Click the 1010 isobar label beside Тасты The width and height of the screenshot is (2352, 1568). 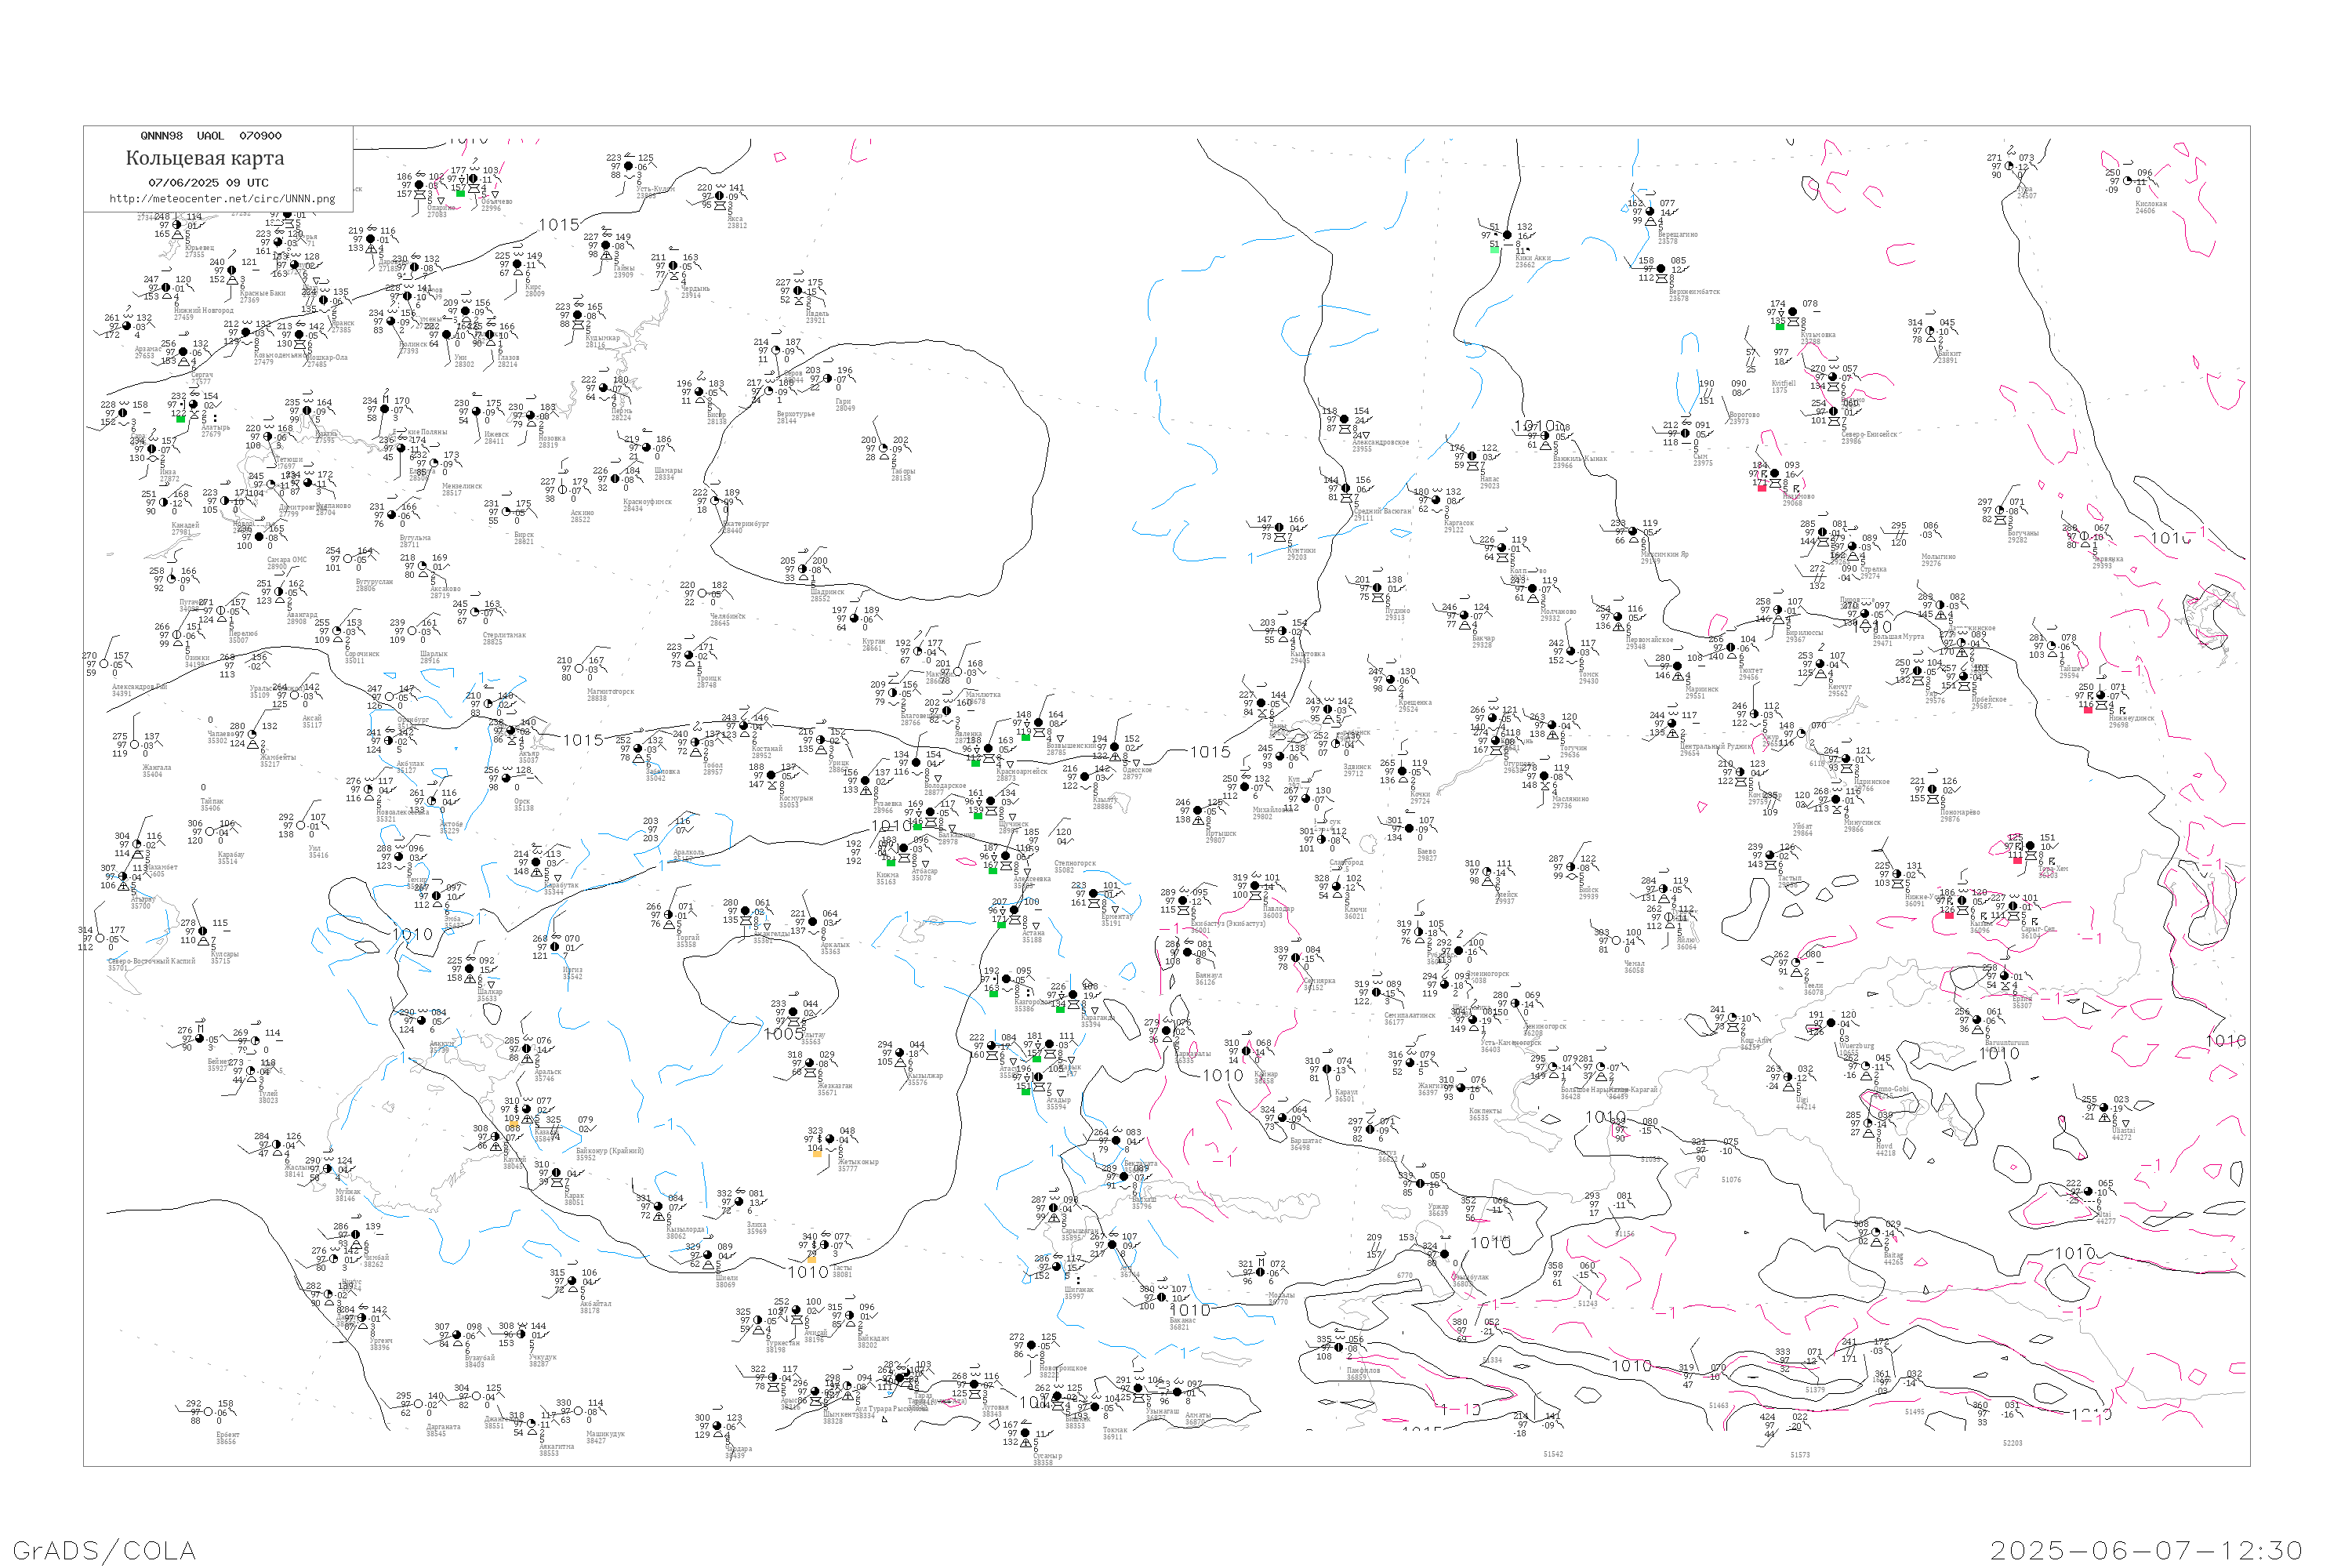coord(807,1272)
